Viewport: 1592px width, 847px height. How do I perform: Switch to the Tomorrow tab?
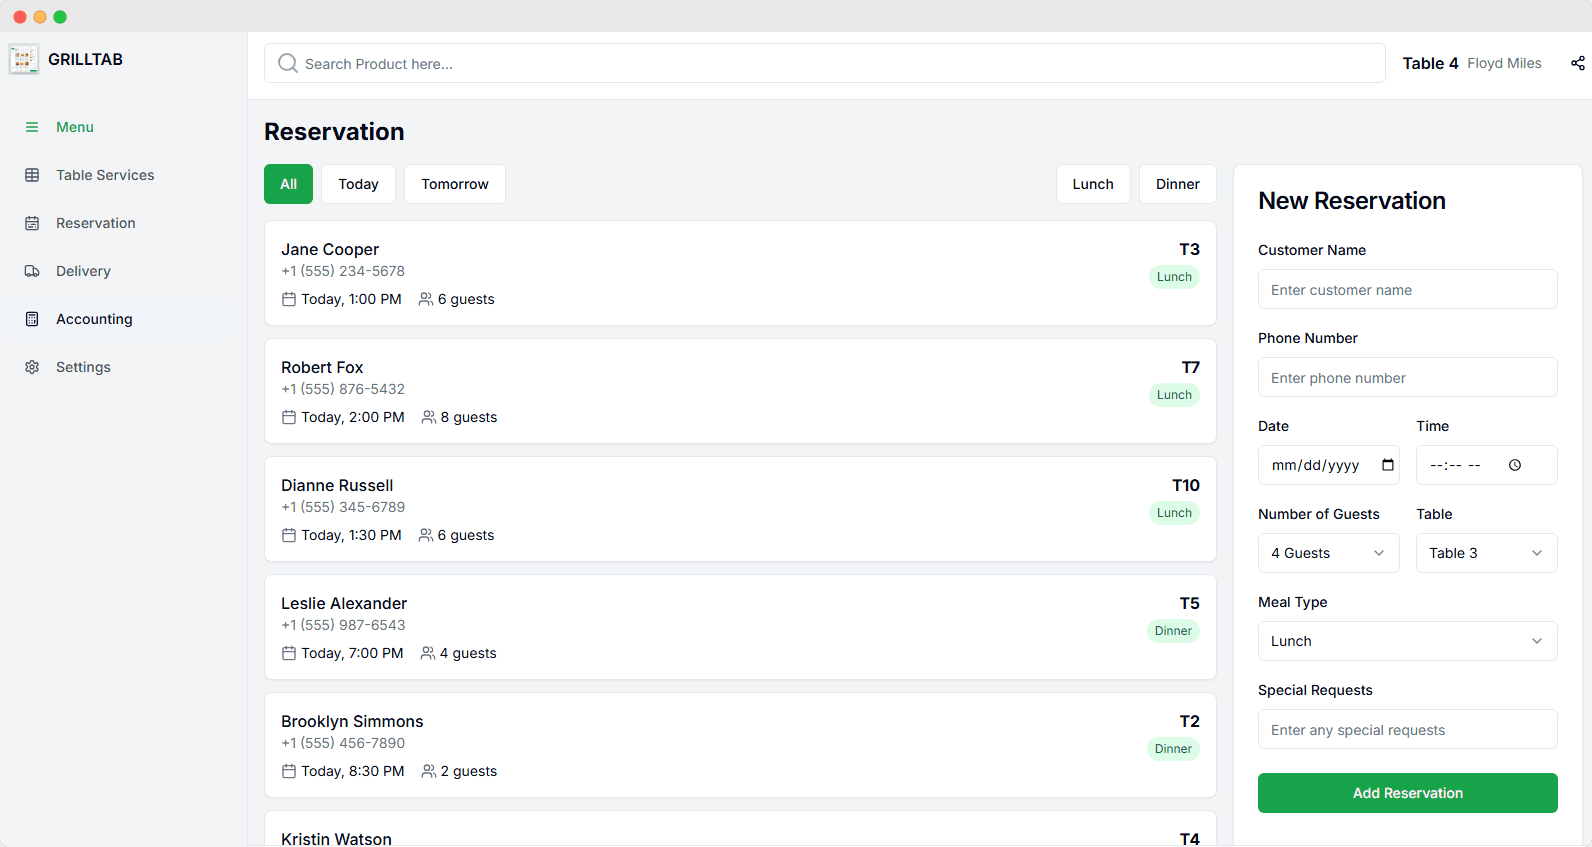point(454,184)
